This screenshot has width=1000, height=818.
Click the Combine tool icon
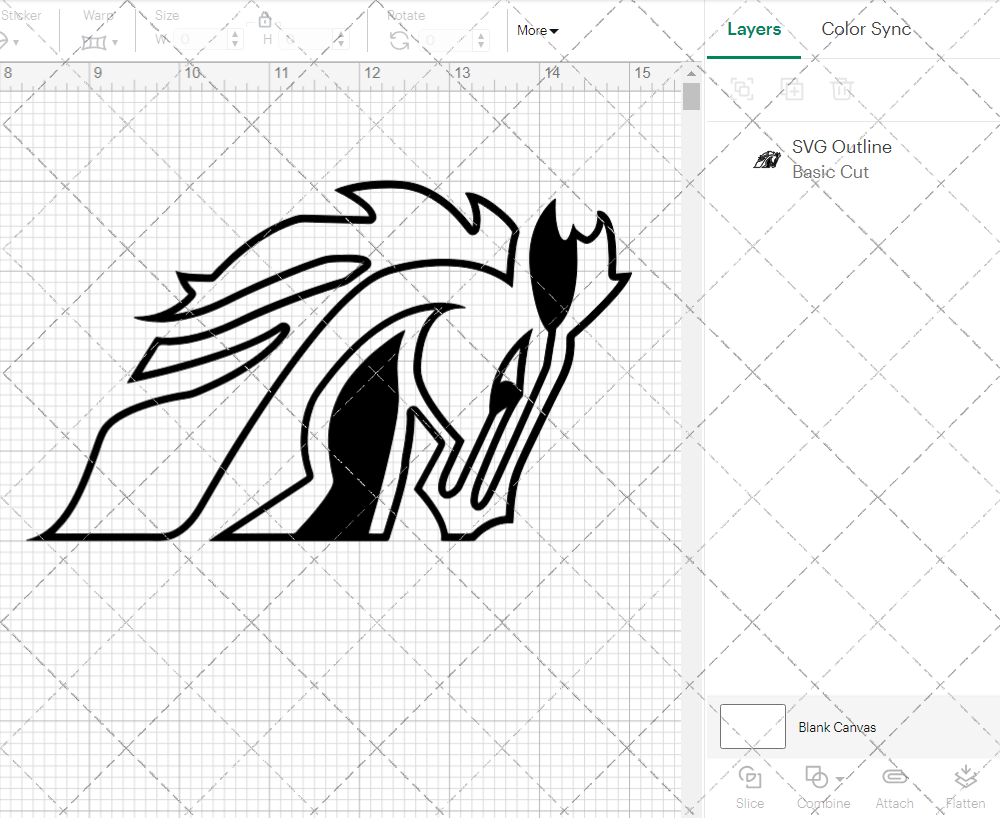pyautogui.click(x=817, y=777)
